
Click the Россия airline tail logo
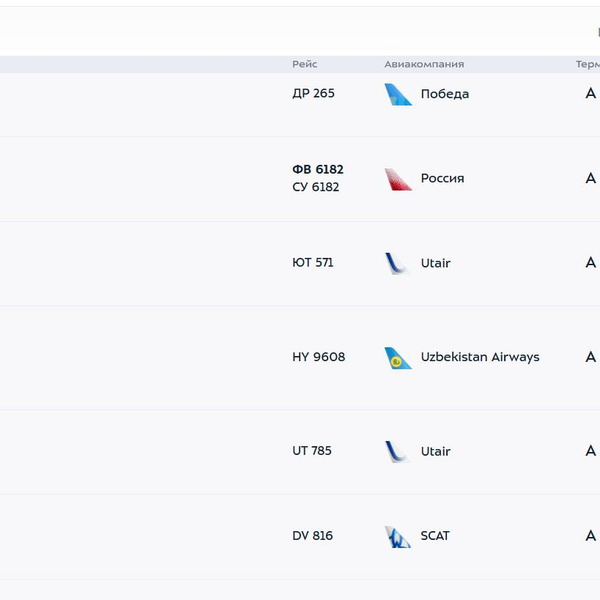point(398,179)
